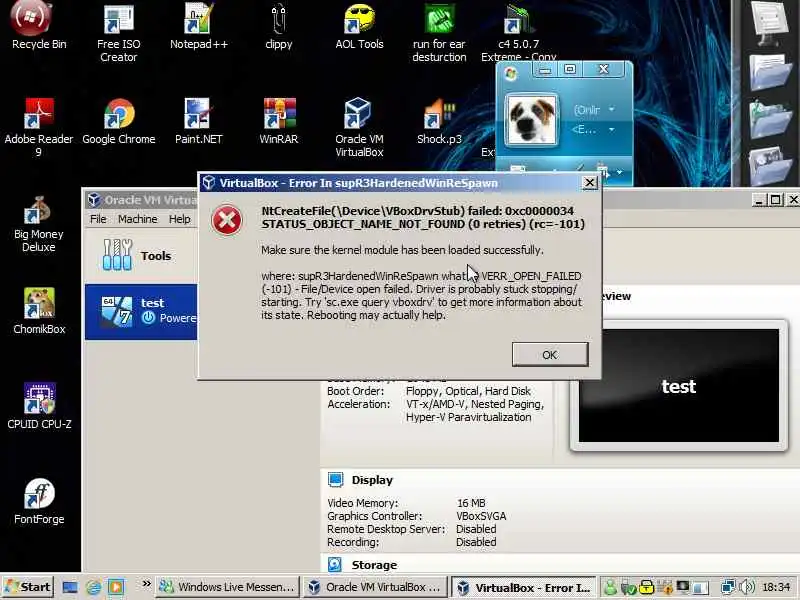The height and width of the screenshot is (600, 800).
Task: Select the c4 5.0.7 Extreme shortcut
Action: [x=518, y=32]
